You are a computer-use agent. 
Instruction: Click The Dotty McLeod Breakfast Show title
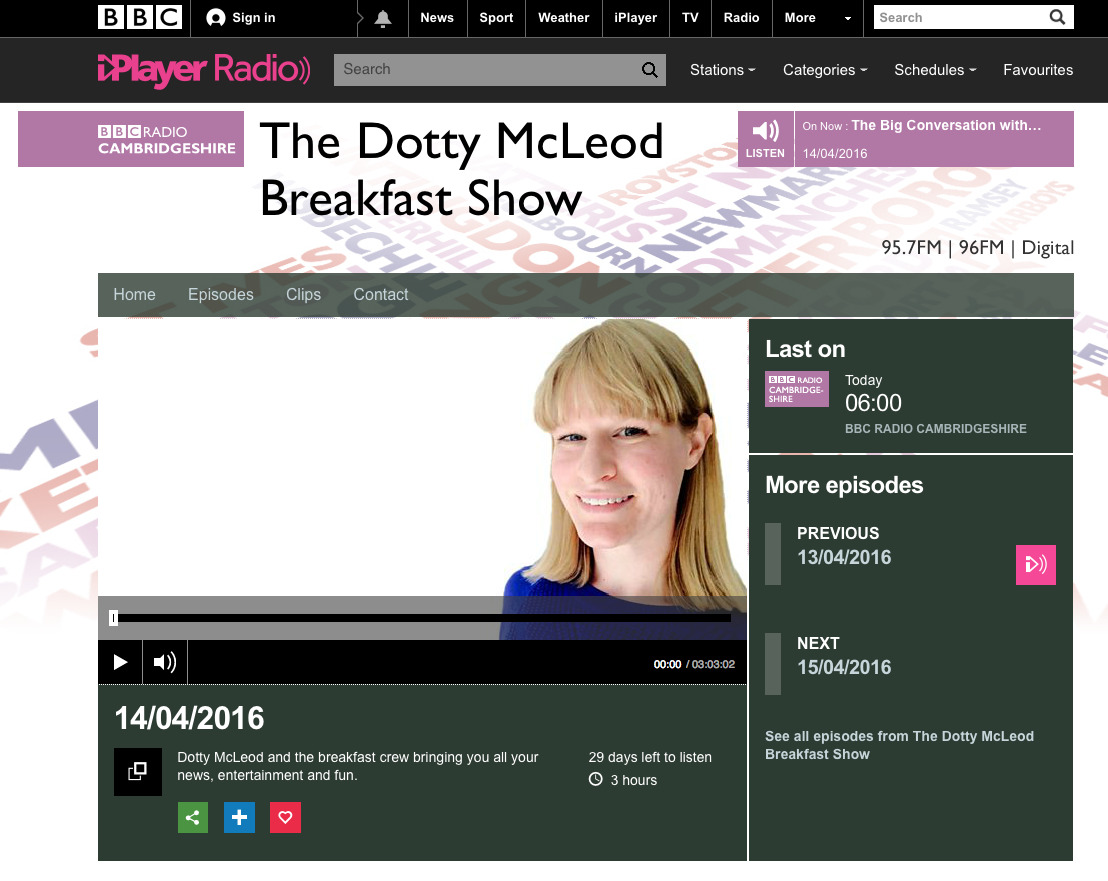461,170
